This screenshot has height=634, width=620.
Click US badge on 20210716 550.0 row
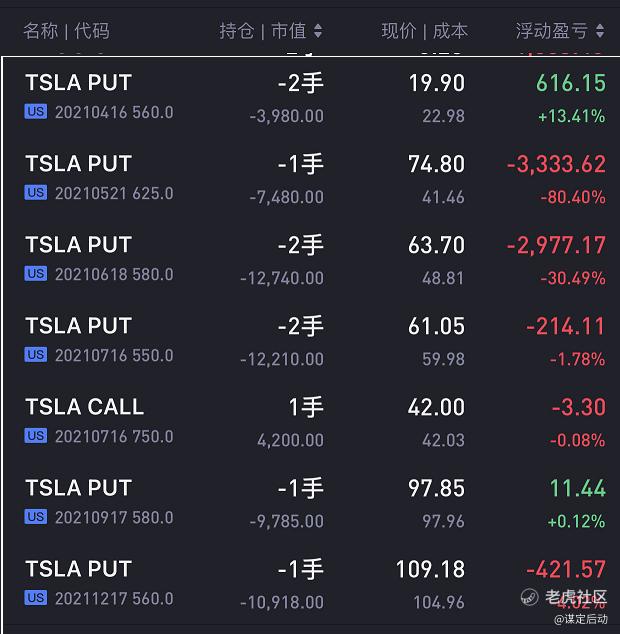(36, 355)
